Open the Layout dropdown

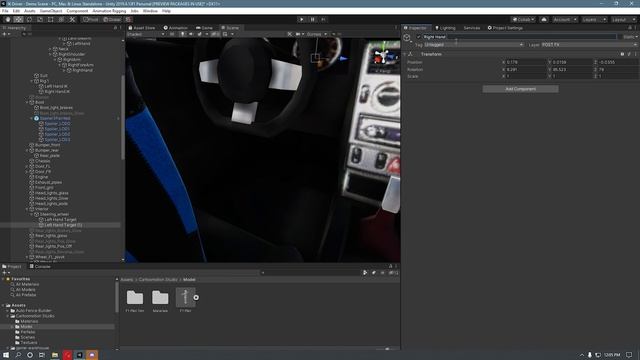[623, 19]
